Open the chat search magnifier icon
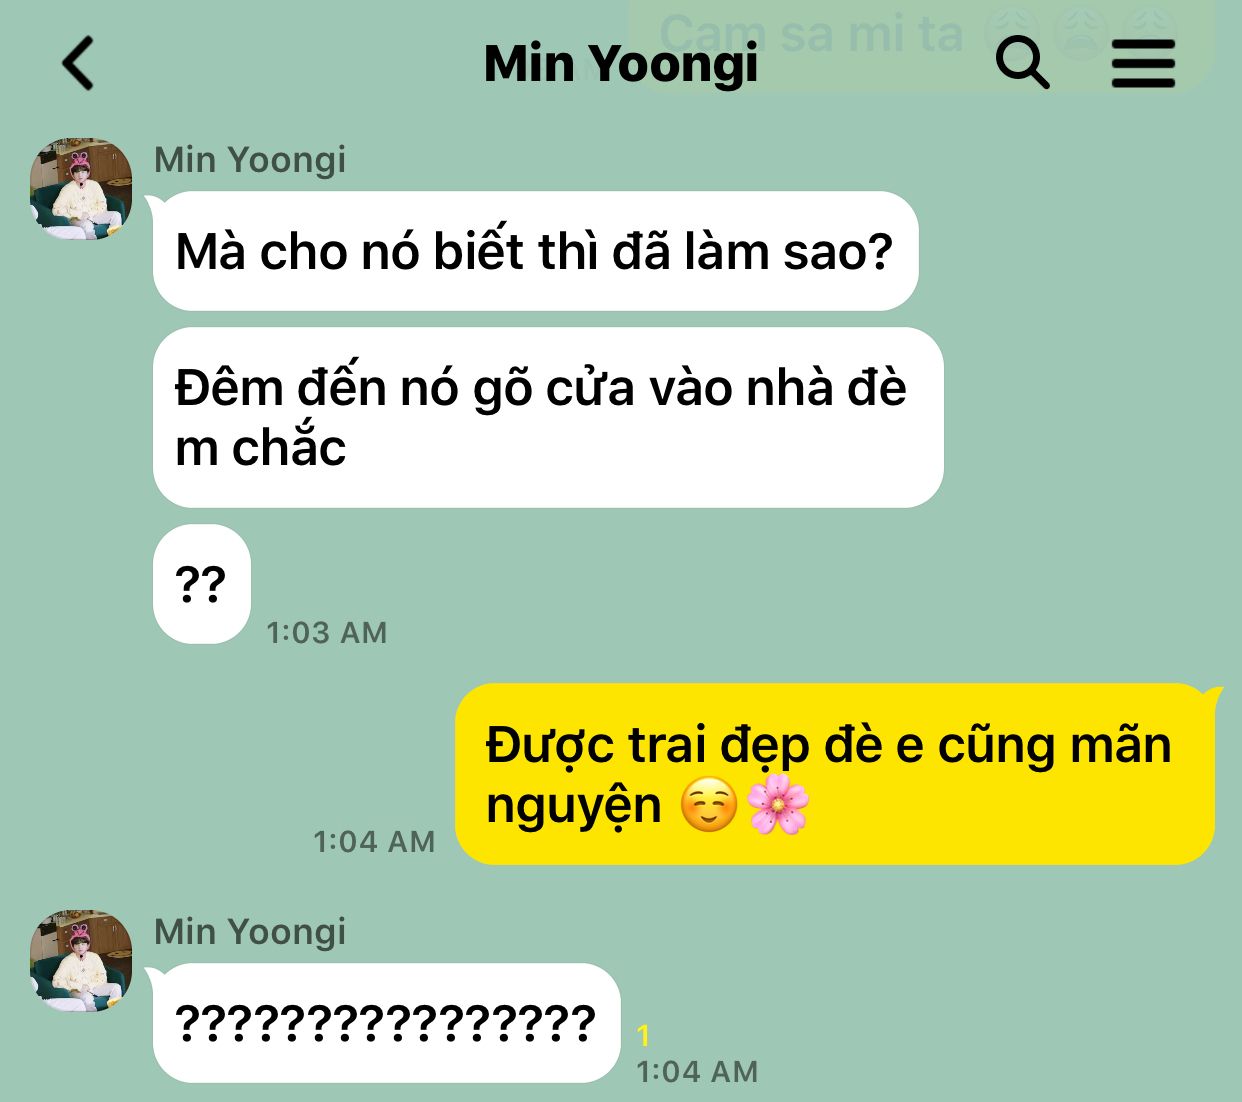 1023,63
